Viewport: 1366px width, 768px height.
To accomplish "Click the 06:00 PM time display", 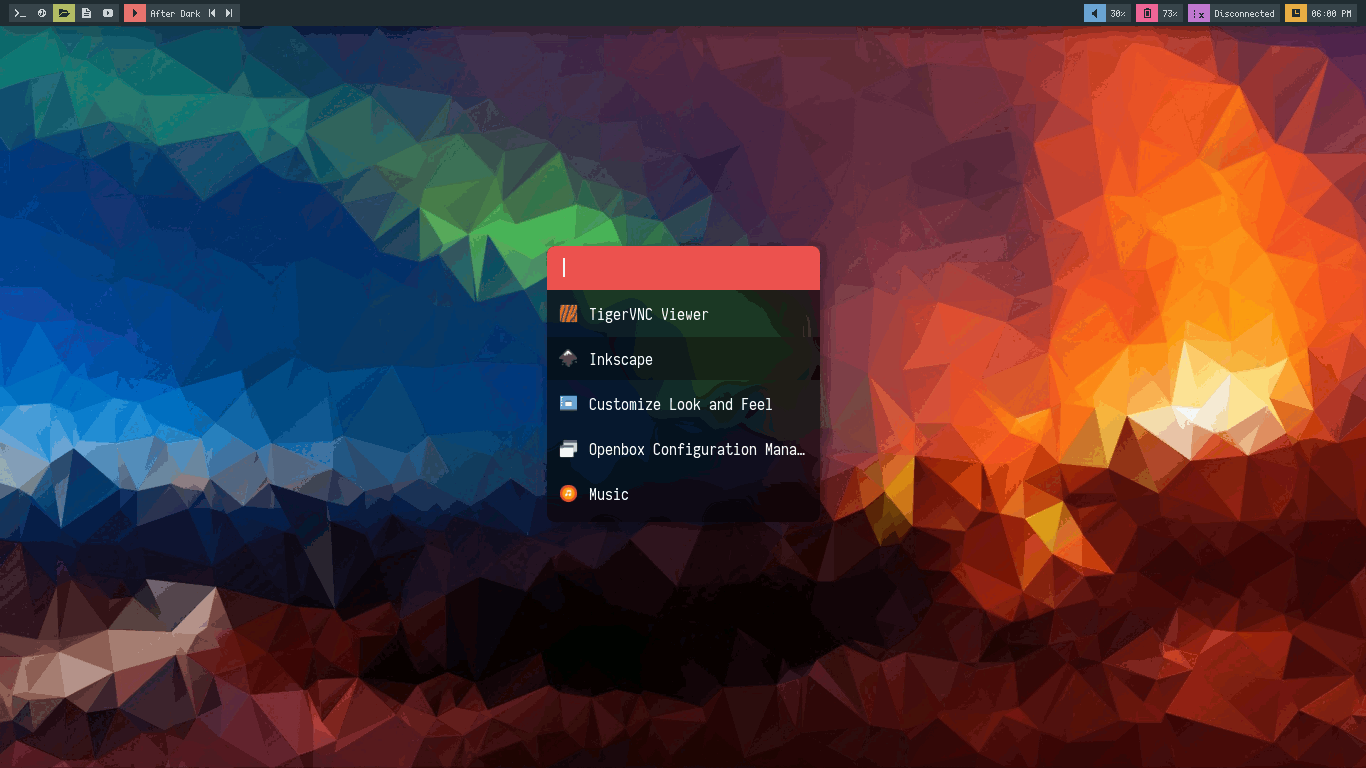I will (1331, 14).
